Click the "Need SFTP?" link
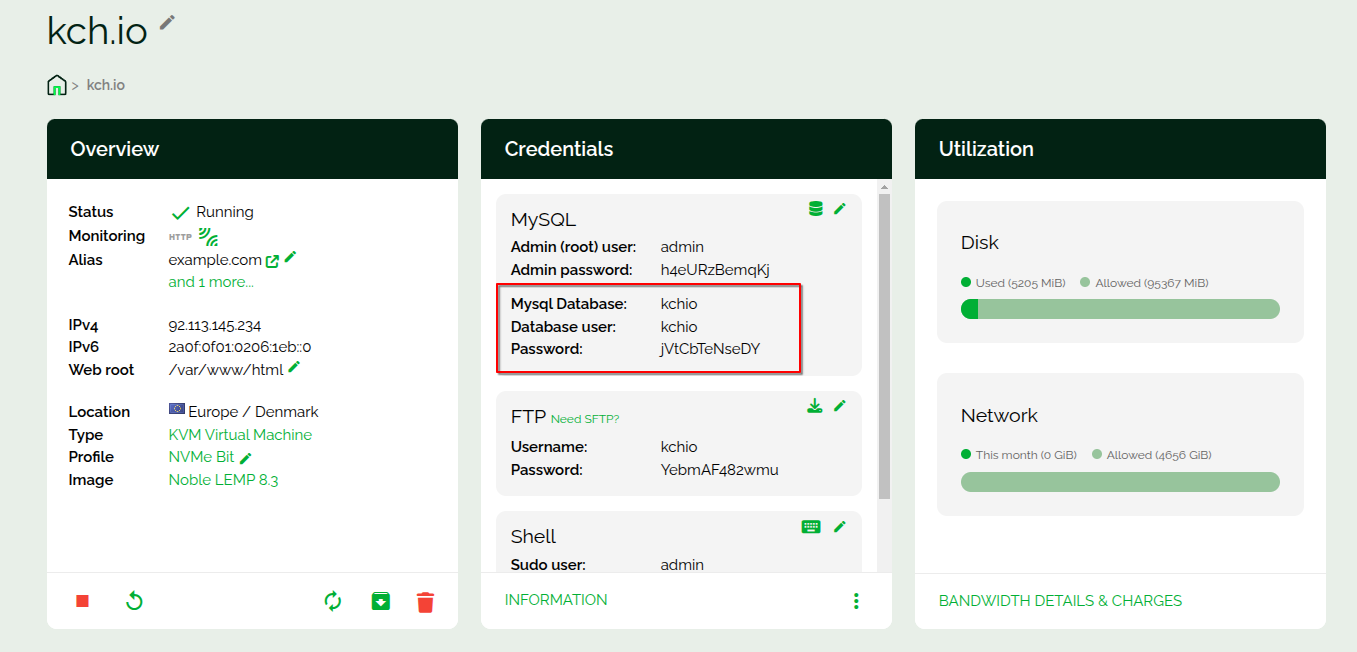The height and width of the screenshot is (652, 1357). [x=585, y=419]
